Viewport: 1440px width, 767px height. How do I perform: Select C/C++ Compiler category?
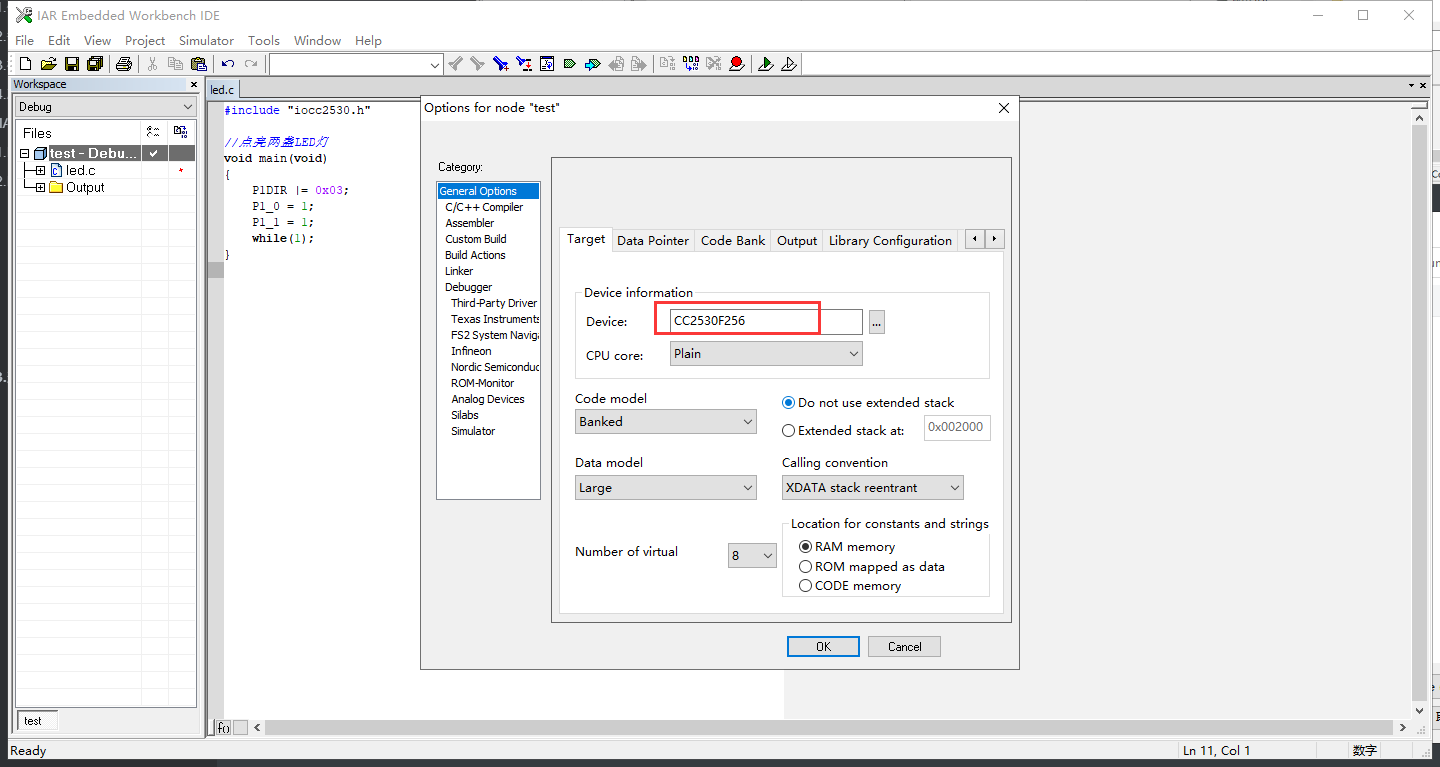click(x=484, y=207)
